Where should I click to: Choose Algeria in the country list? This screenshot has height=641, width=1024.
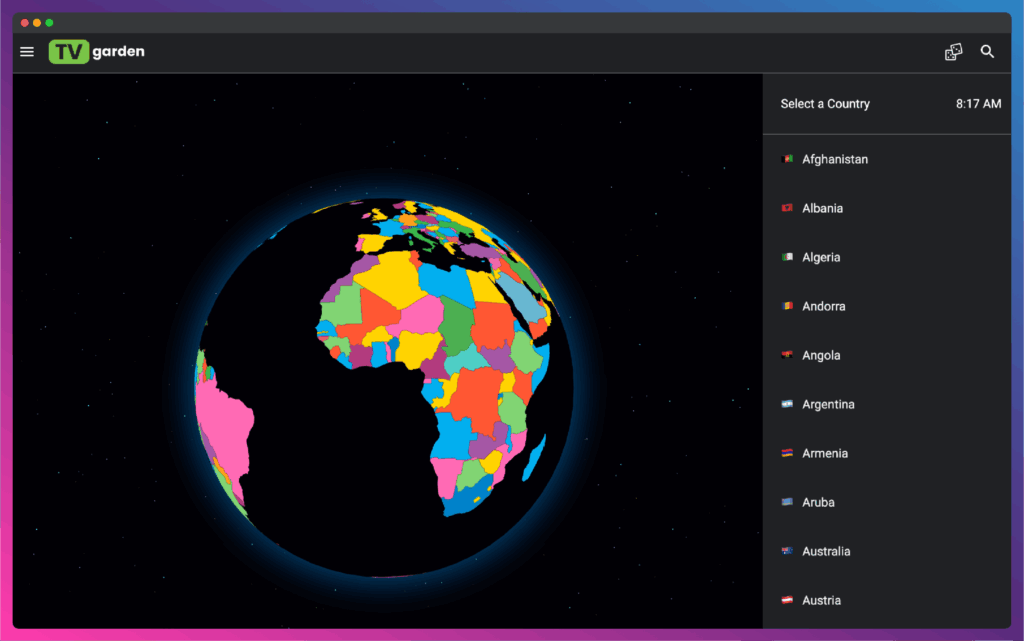pyautogui.click(x=887, y=257)
